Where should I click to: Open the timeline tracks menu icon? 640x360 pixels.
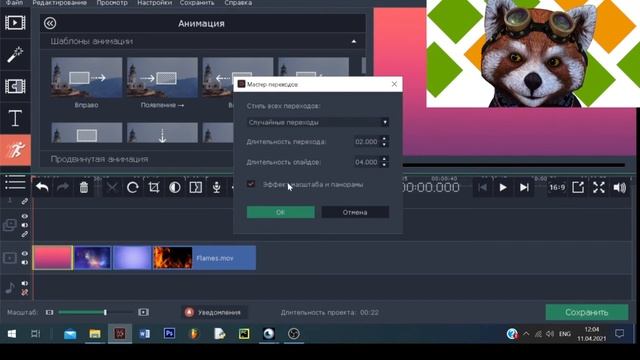click(15, 182)
